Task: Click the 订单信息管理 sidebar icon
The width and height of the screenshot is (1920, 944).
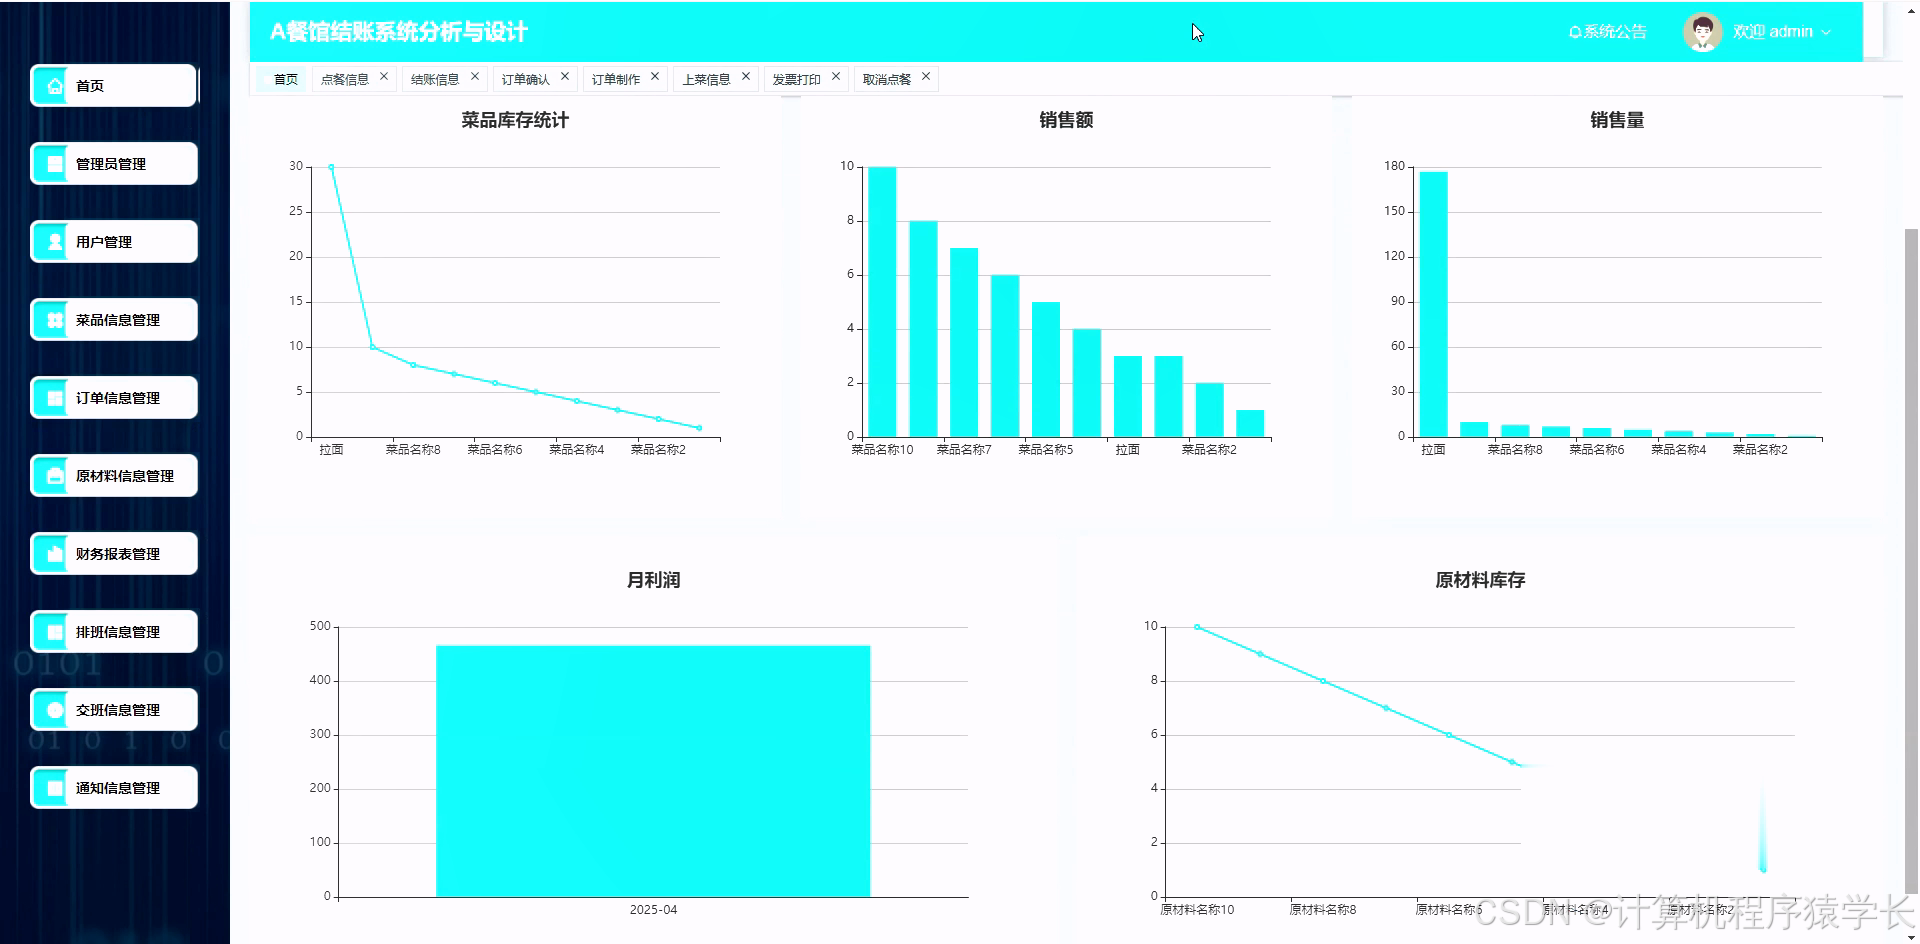Action: [55, 398]
